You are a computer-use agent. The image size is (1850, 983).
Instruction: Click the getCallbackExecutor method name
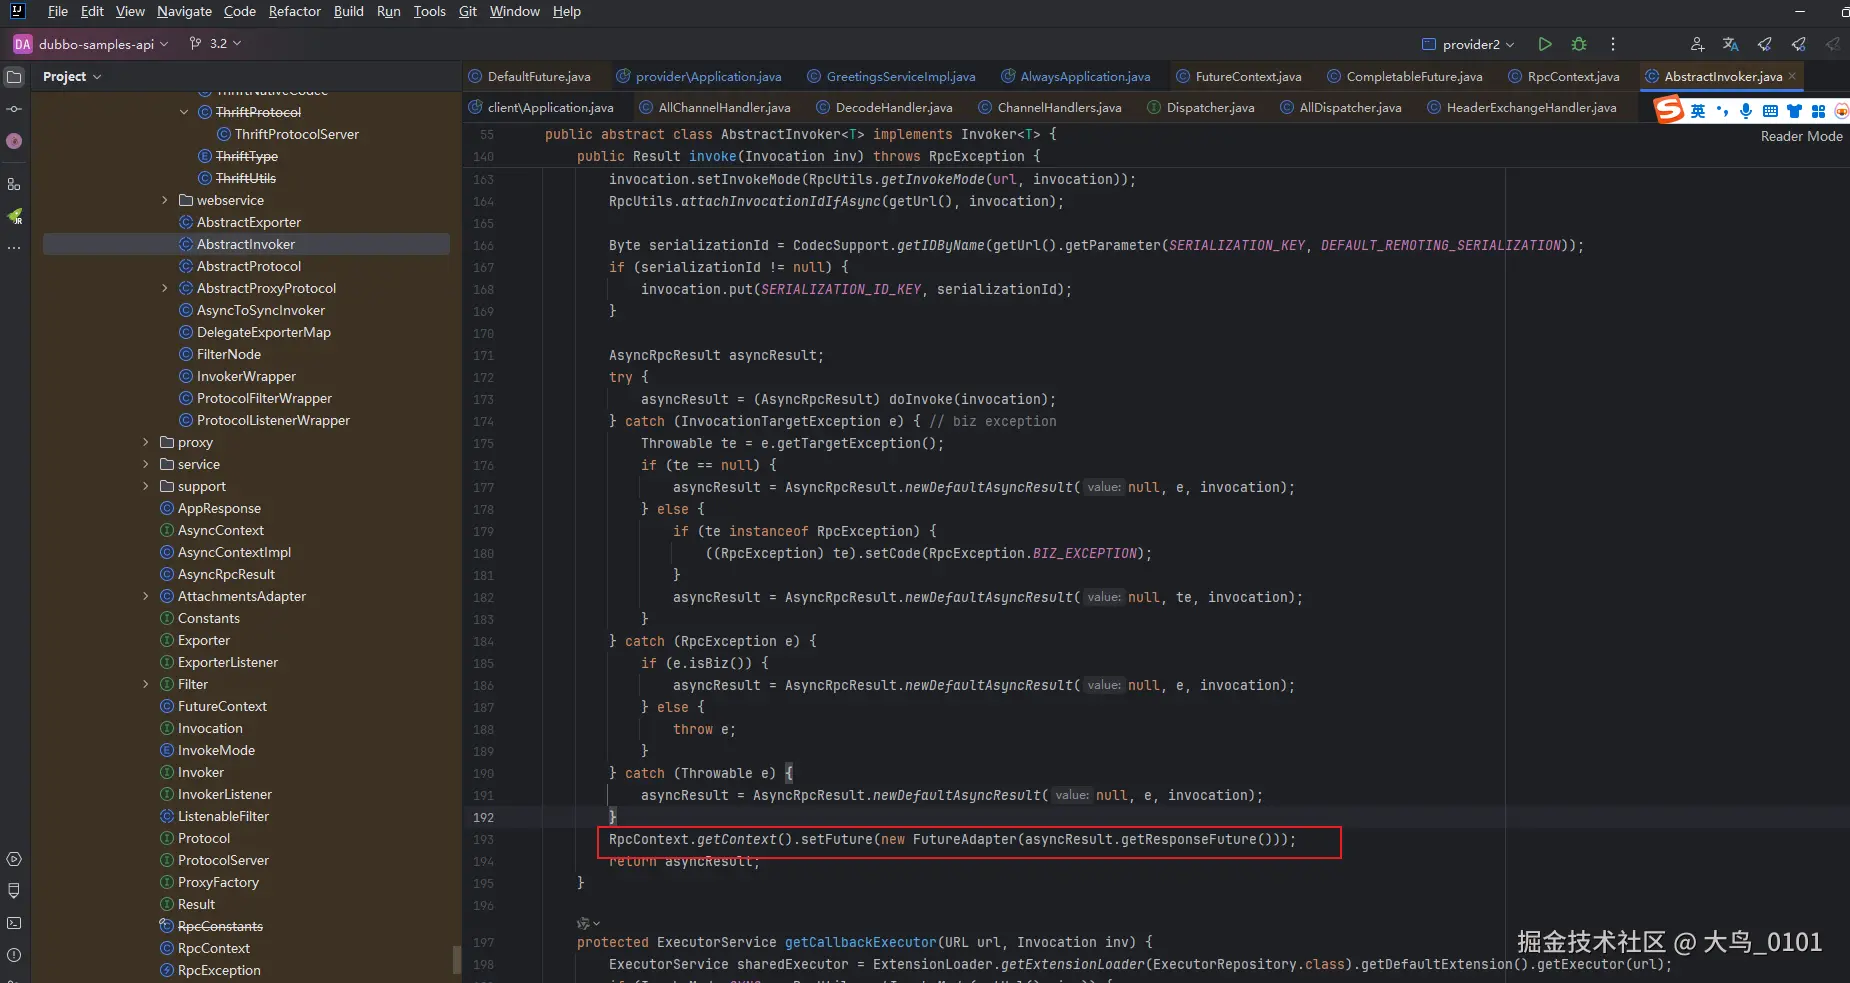(x=861, y=942)
